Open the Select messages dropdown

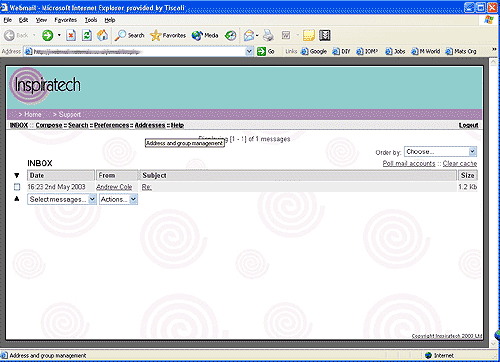pos(62,199)
